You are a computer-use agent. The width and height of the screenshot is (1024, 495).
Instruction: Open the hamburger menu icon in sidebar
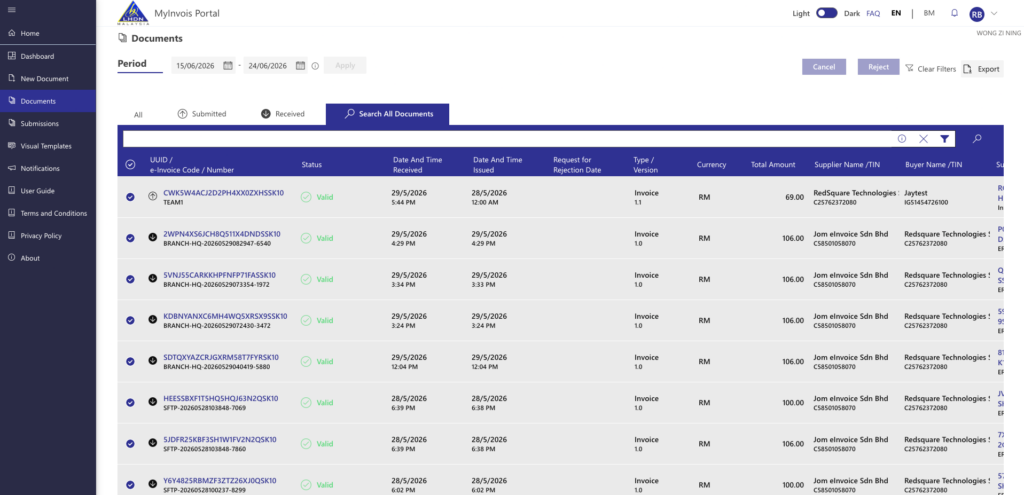point(12,10)
